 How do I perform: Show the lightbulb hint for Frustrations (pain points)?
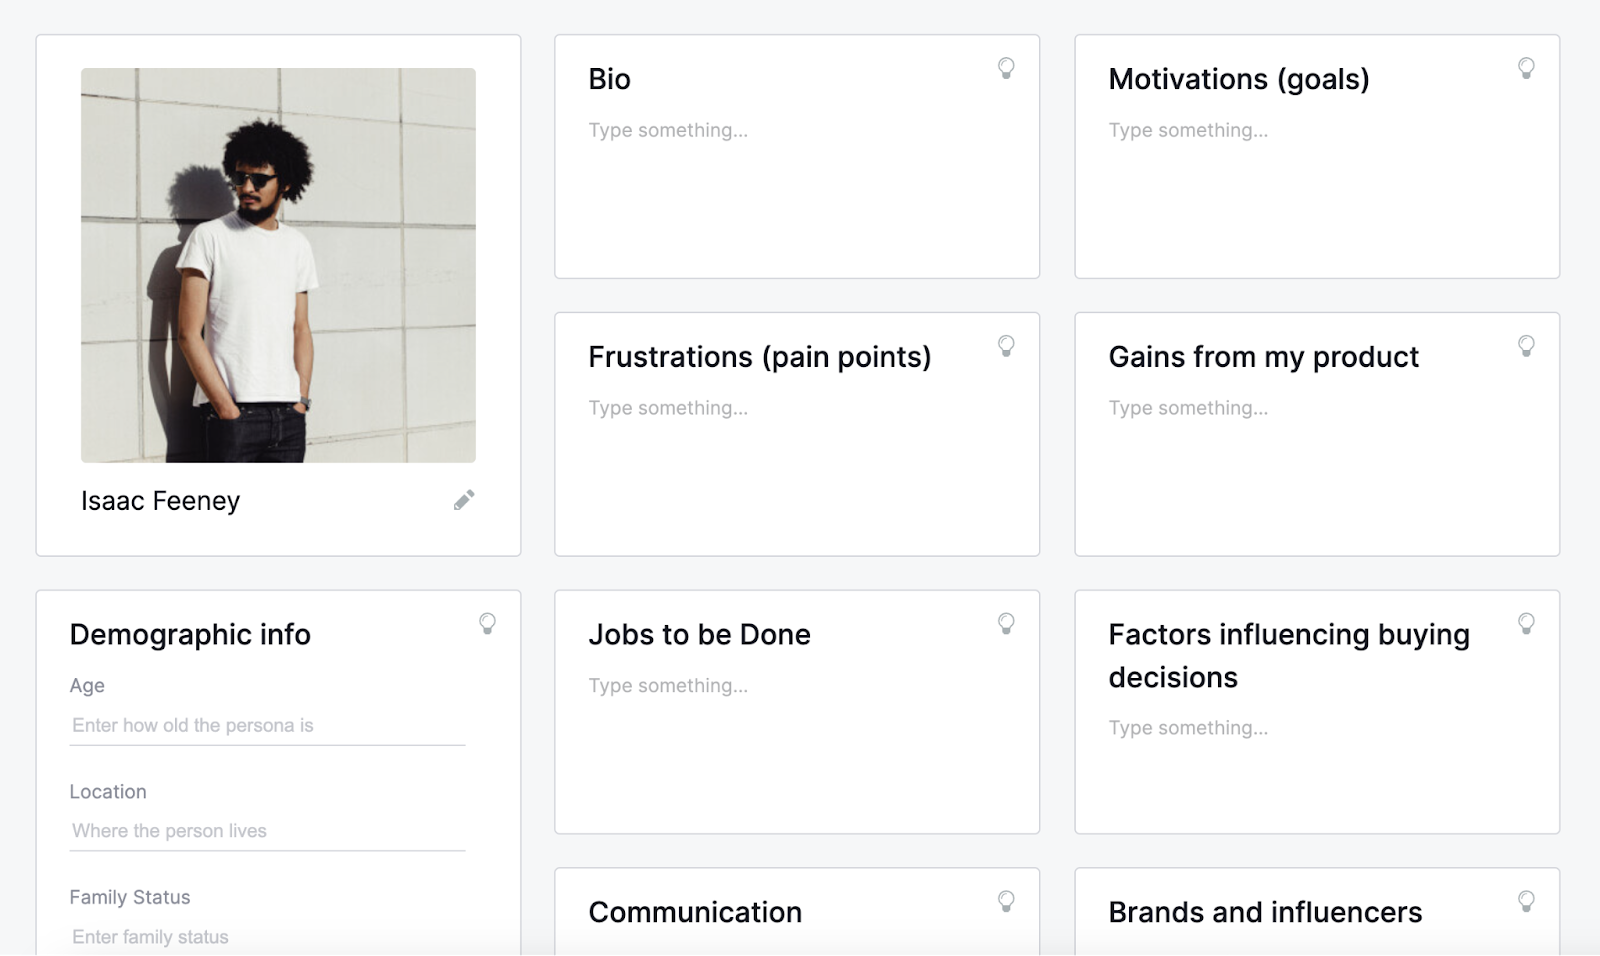(x=1006, y=346)
